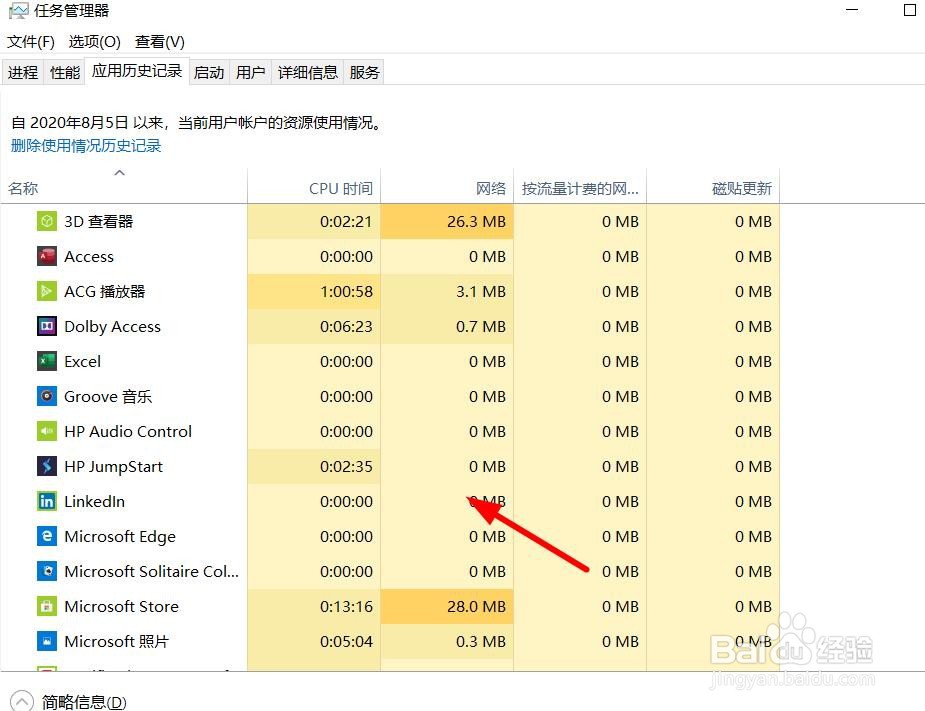Click the 0.7 MB network value
The width and height of the screenshot is (925, 711).
click(481, 326)
